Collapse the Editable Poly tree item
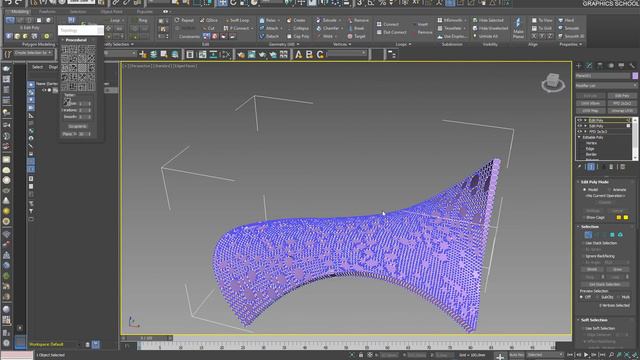Viewport: 640px width, 360px height. point(580,138)
